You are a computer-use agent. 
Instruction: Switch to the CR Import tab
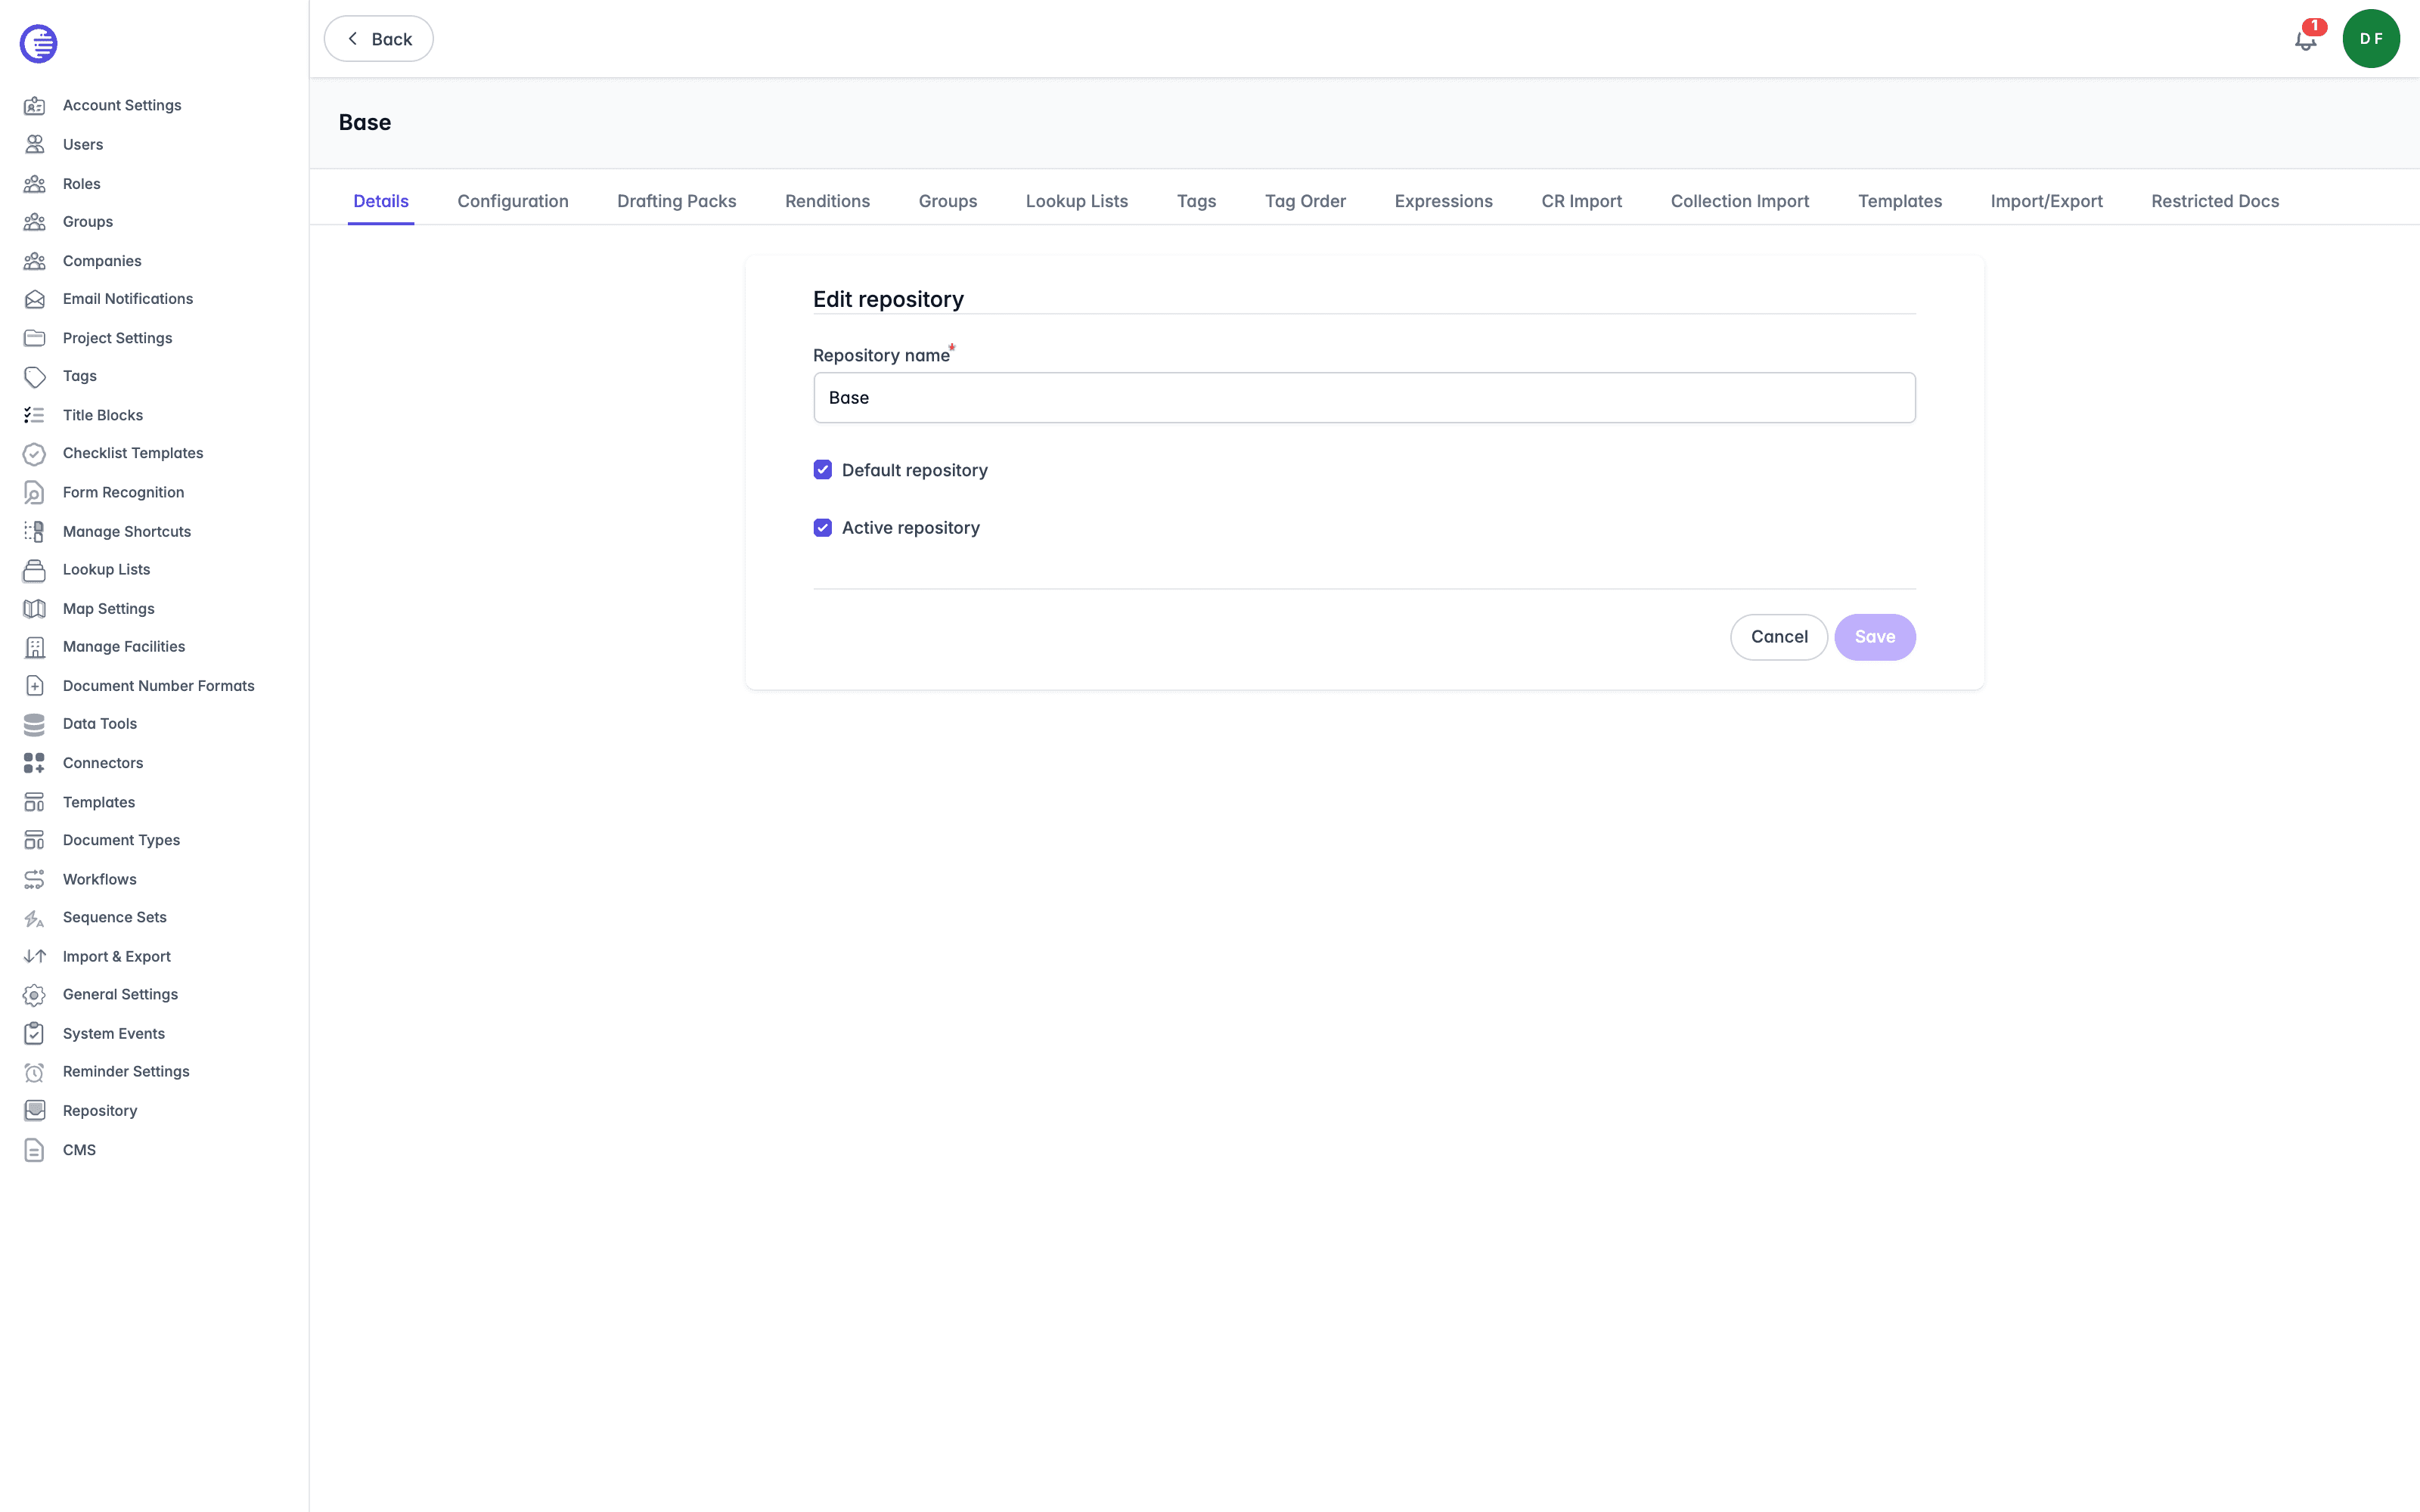pyautogui.click(x=1581, y=201)
